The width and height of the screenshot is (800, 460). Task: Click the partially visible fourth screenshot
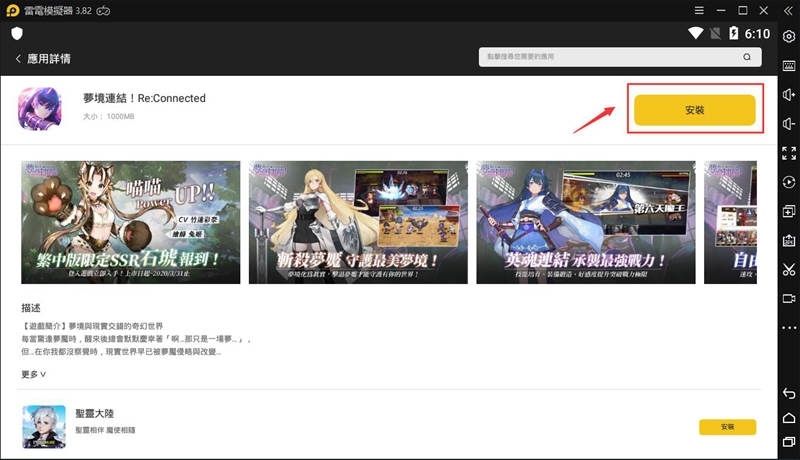click(x=731, y=222)
